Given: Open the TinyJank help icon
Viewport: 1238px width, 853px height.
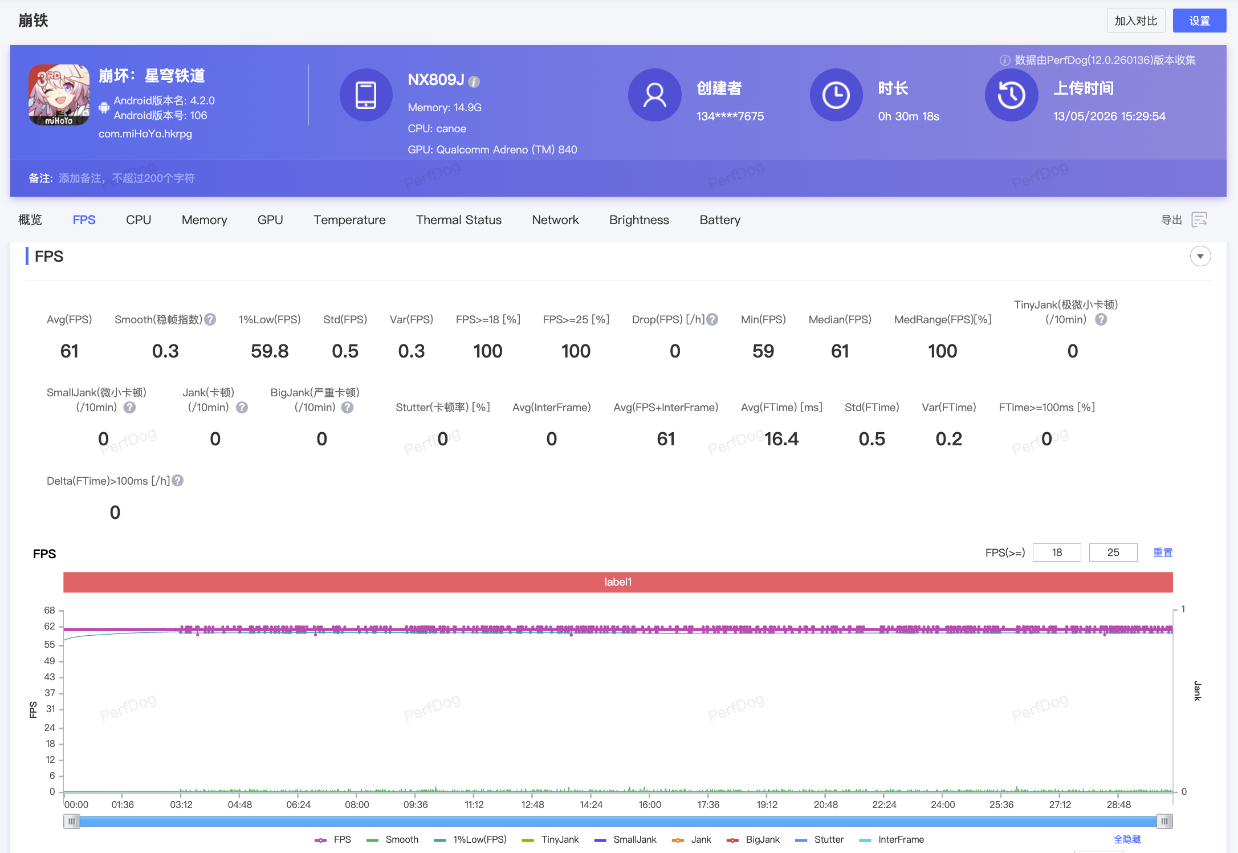Looking at the screenshot, I should point(1101,319).
